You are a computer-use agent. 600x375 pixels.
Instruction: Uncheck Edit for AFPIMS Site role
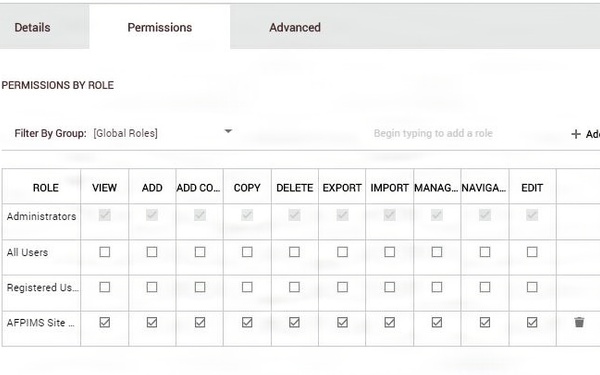(532, 322)
